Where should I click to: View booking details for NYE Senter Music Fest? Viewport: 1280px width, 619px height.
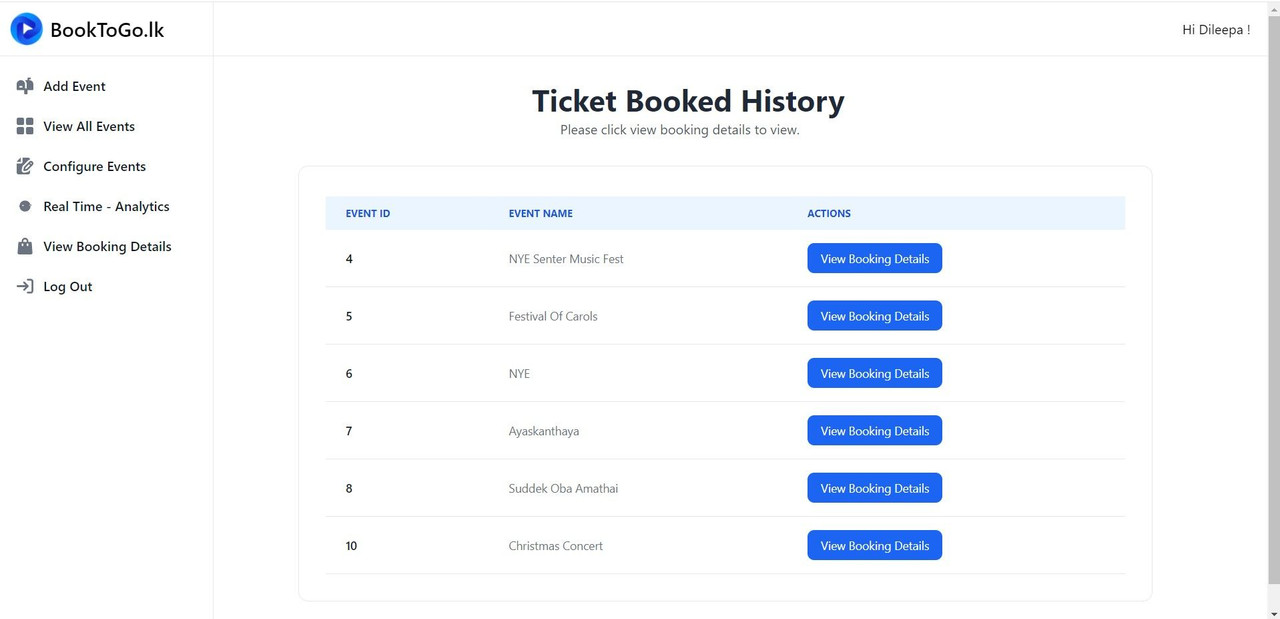click(874, 258)
